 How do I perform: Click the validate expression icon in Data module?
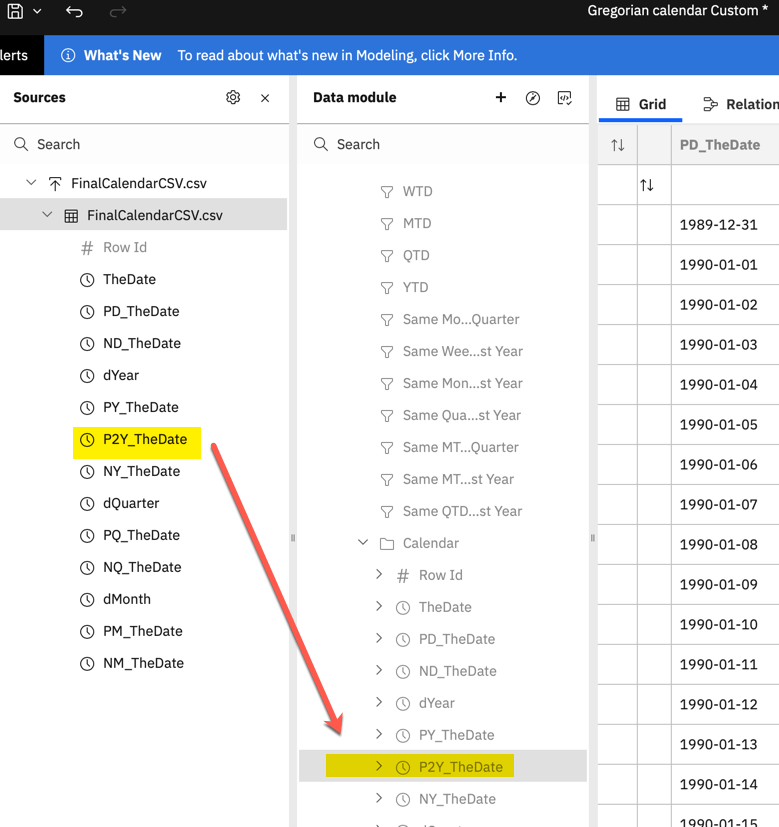point(565,98)
